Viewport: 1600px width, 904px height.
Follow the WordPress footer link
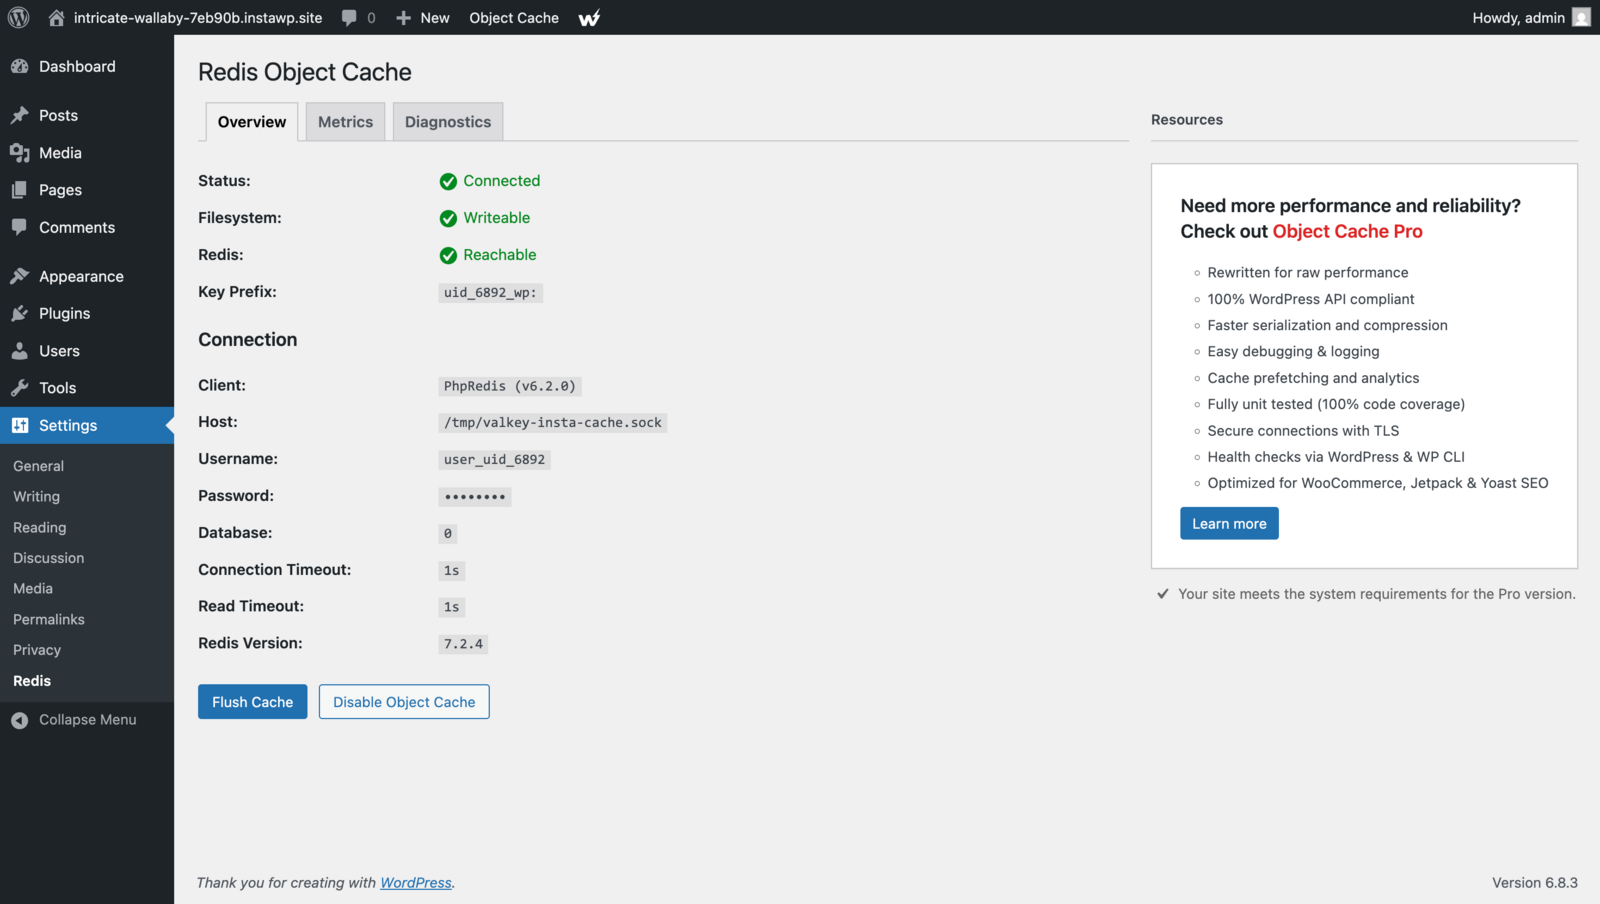(x=416, y=883)
